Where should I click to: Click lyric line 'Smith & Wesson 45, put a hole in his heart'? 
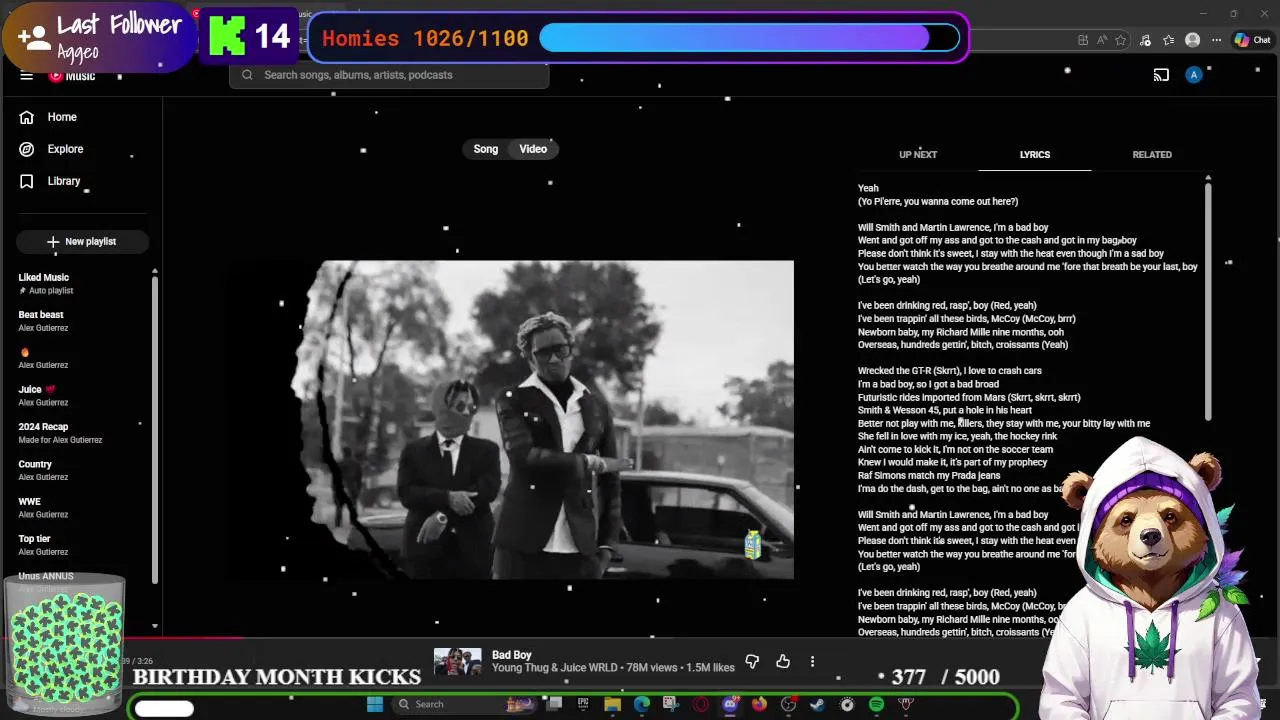pyautogui.click(x=944, y=410)
